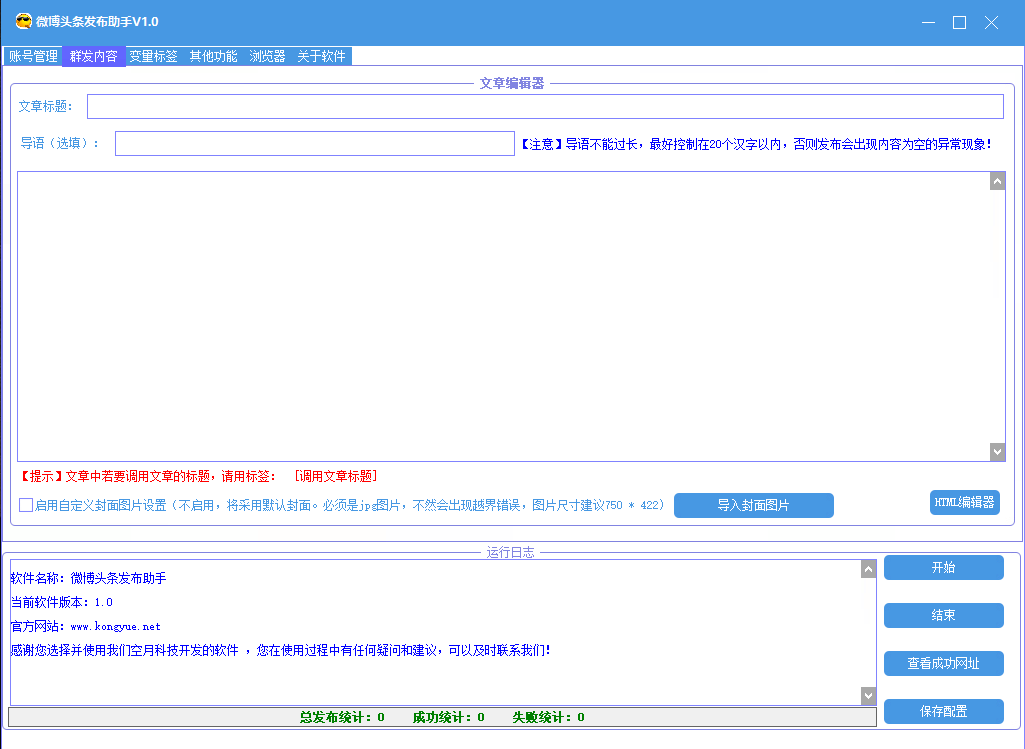Stop the task with the 结束 button
Image resolution: width=1025 pixels, height=749 pixels.
click(944, 616)
